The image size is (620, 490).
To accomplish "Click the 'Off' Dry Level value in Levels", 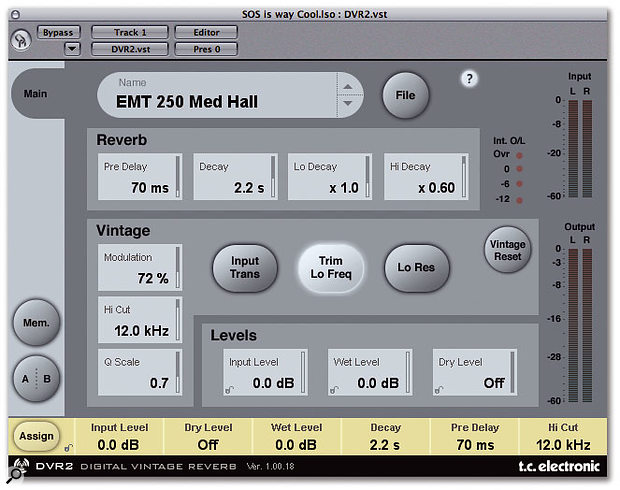I will [494, 383].
